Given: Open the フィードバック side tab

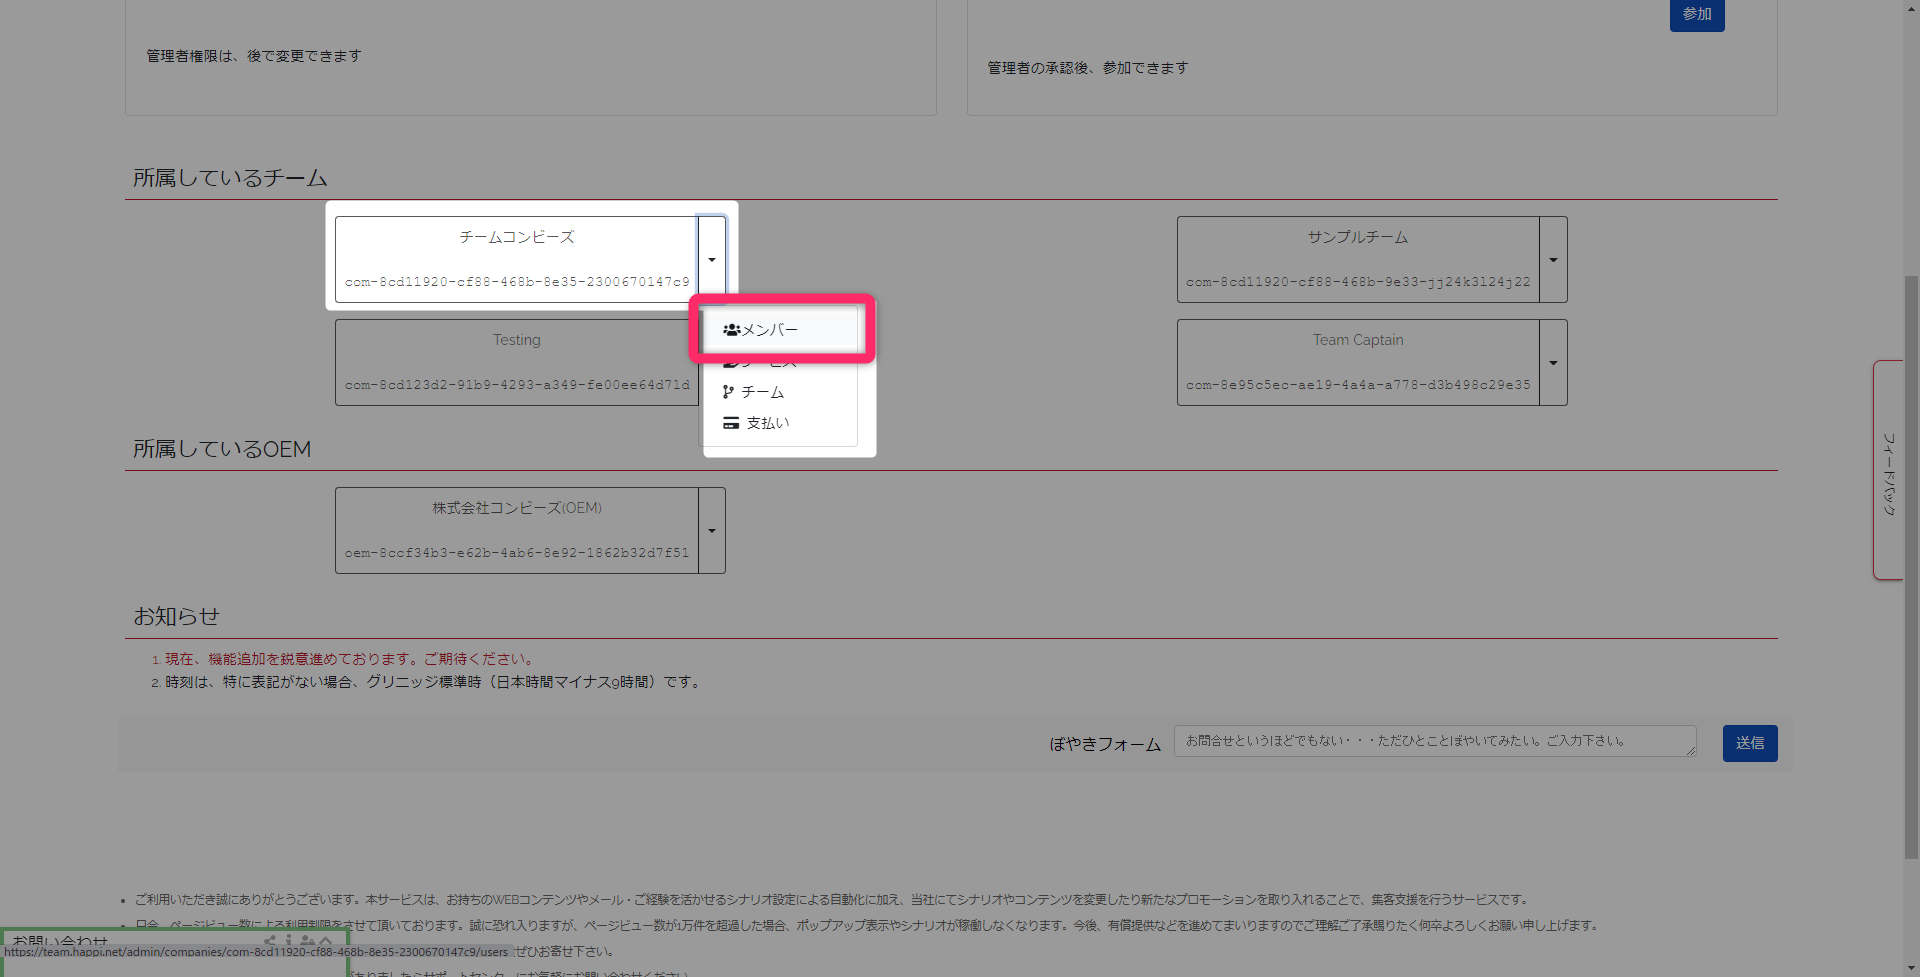Looking at the screenshot, I should pyautogui.click(x=1888, y=470).
